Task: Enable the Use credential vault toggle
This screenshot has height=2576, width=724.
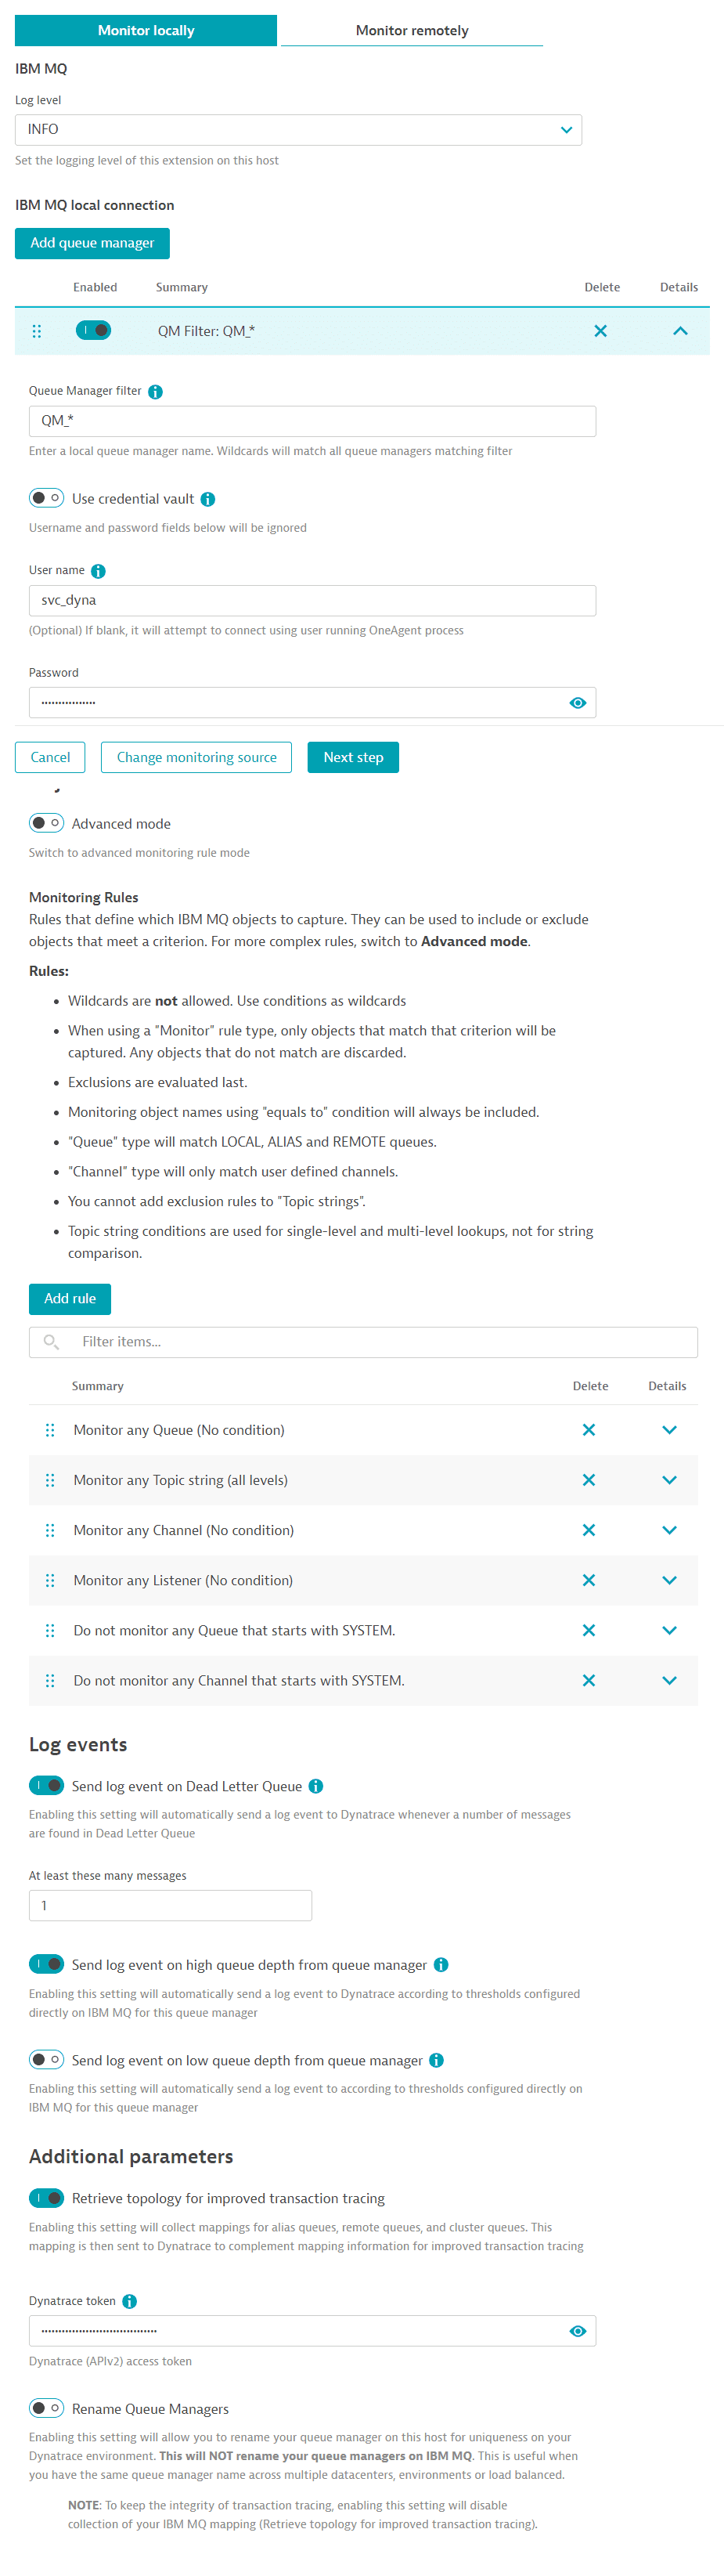Action: coord(46,498)
